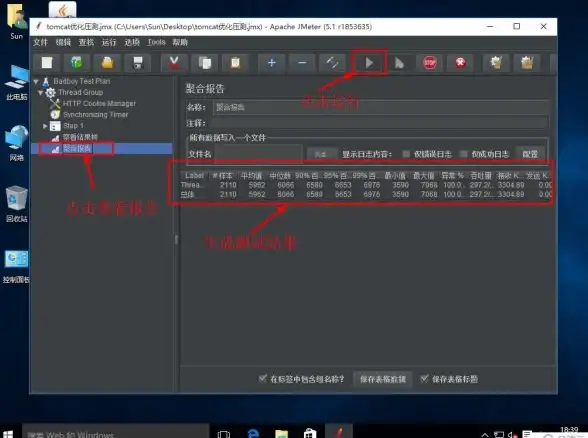Click the Clear All broom icon

pos(527,63)
